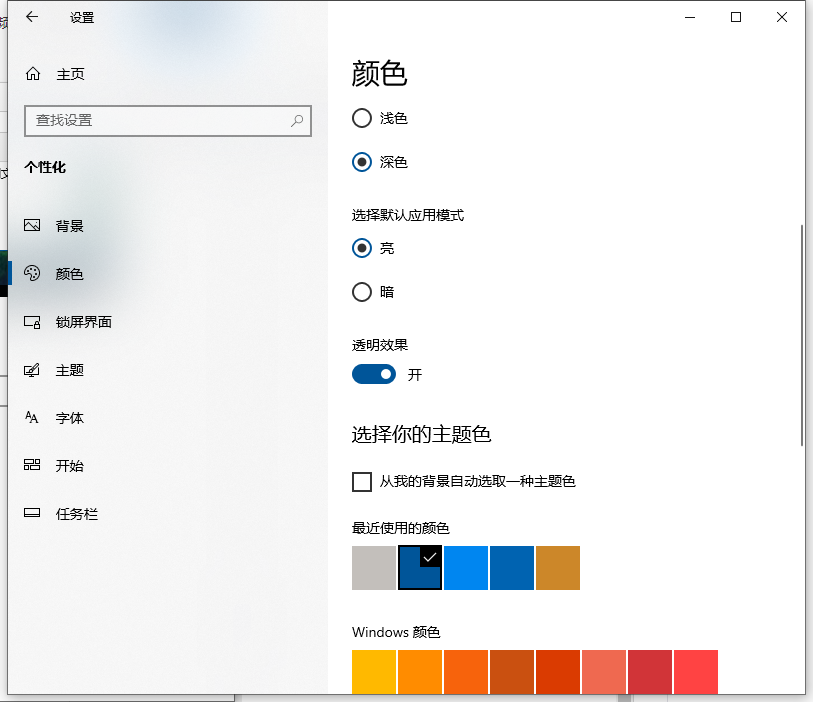Select the 暗 (Dark) default app mode
813x702 pixels.
(x=361, y=292)
